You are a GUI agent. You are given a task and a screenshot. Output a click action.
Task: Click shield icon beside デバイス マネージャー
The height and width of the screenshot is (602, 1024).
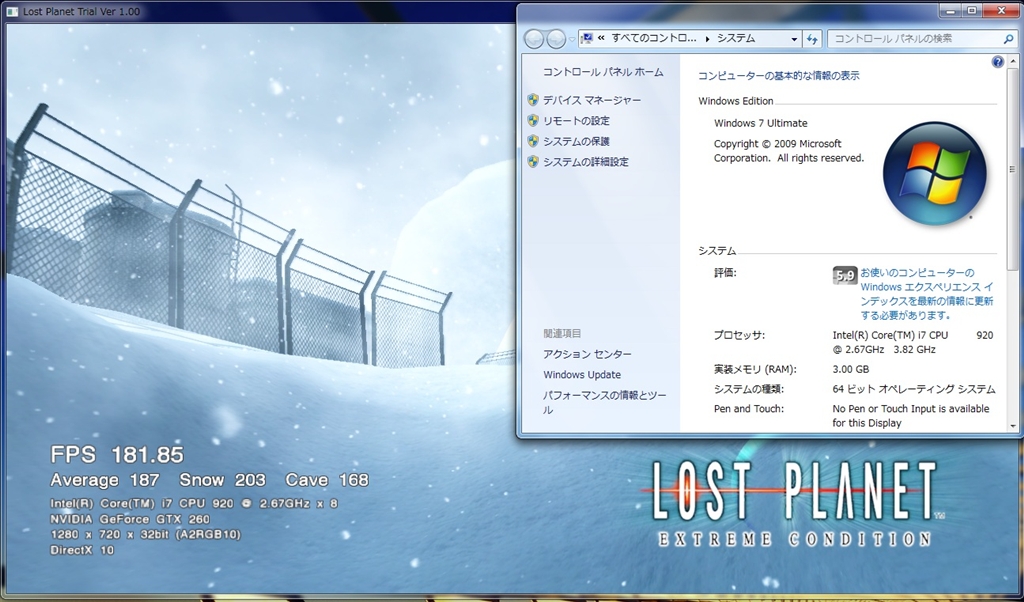[533, 100]
